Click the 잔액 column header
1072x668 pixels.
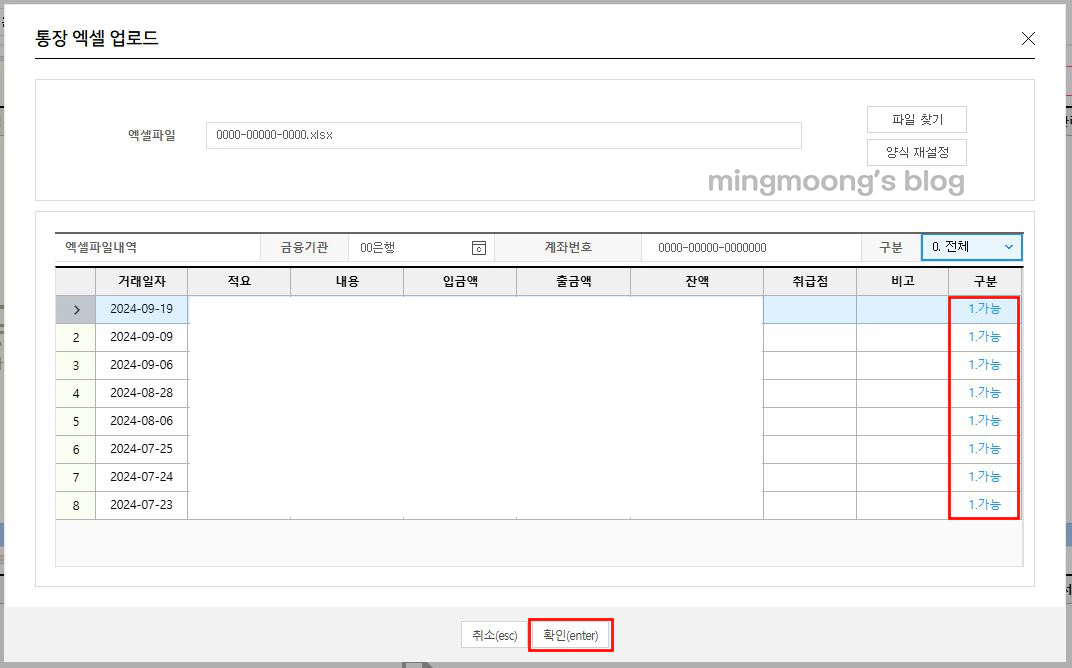tap(696, 281)
